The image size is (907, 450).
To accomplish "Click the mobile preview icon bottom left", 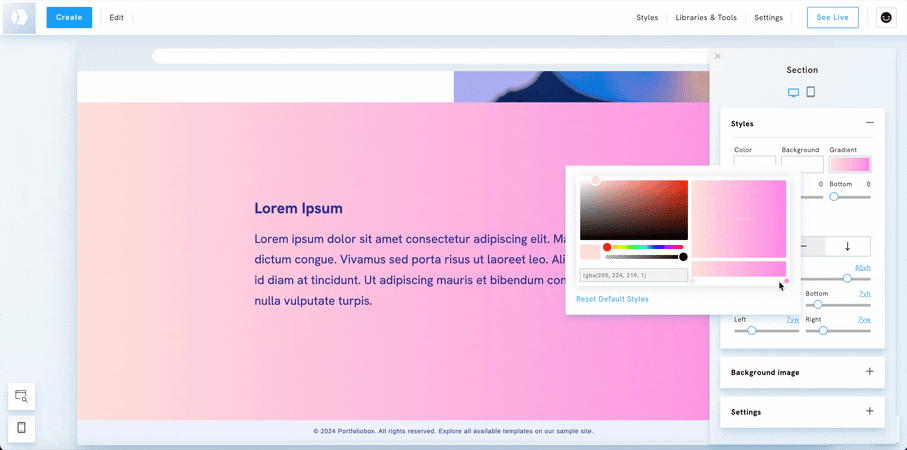I will coord(21,428).
